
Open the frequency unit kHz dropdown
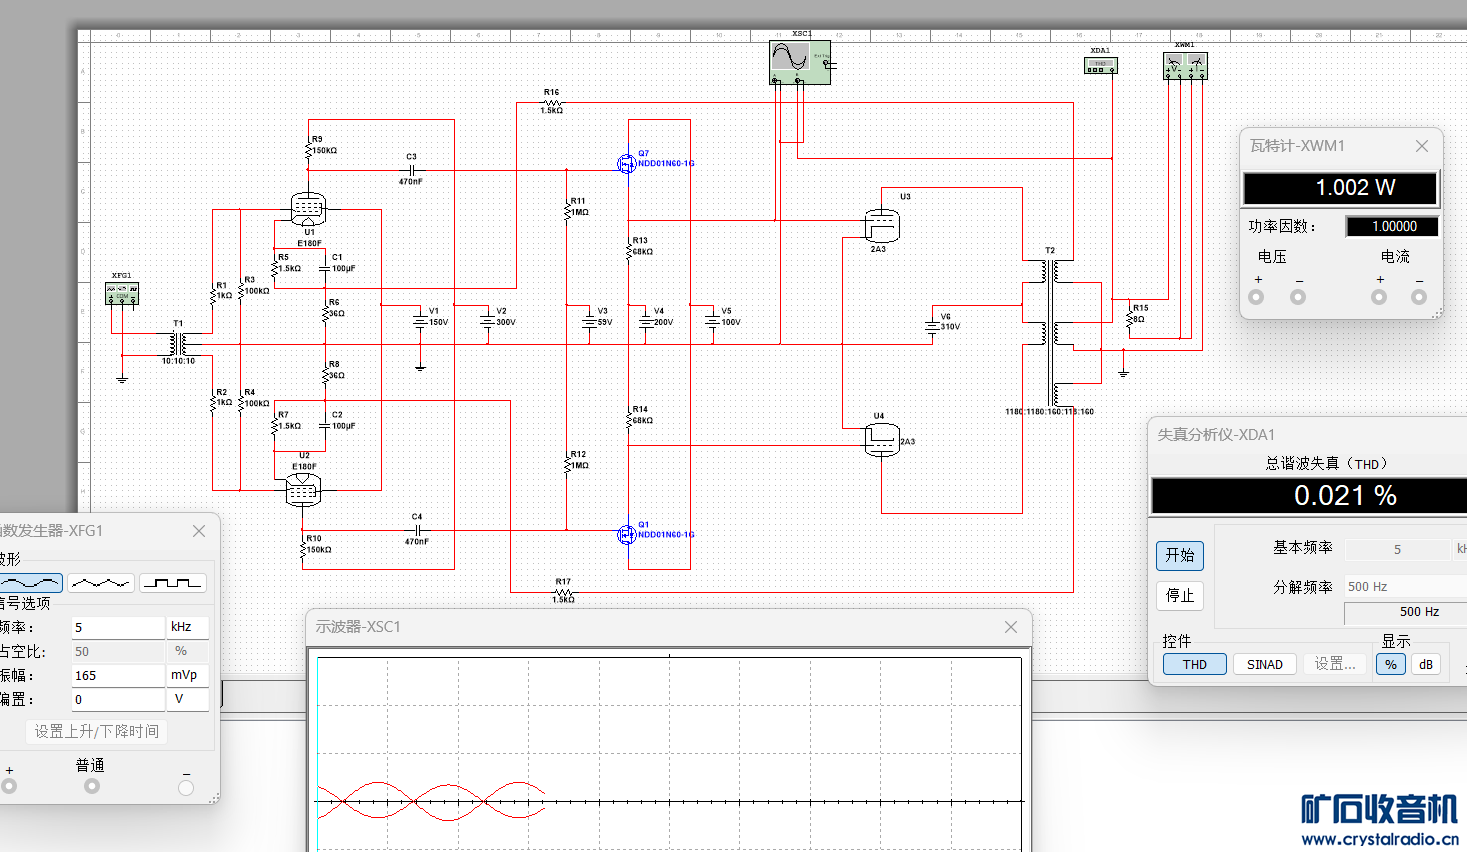[x=187, y=627]
